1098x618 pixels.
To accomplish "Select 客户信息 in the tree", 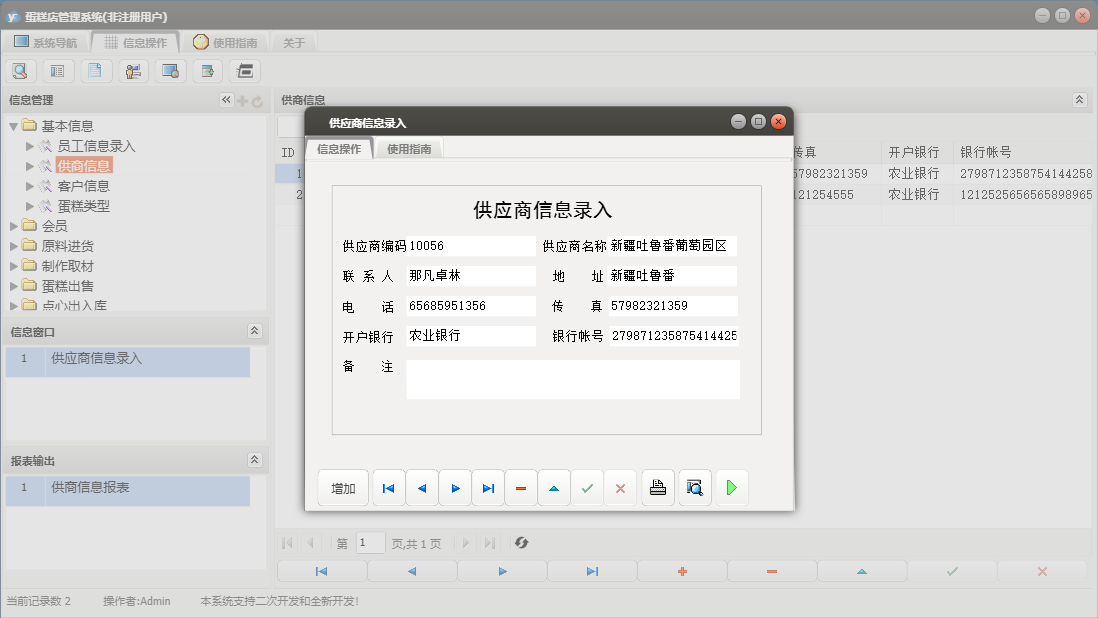I will pyautogui.click(x=83, y=186).
